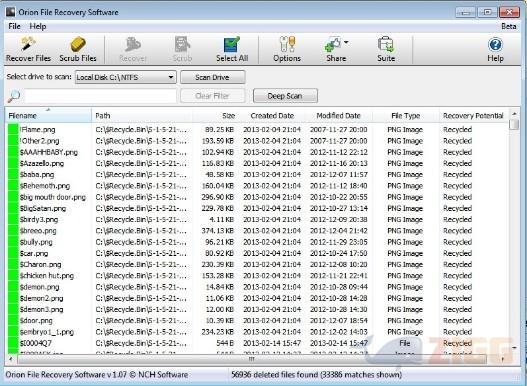Expand the Share dropdown arrow
The width and height of the screenshot is (527, 386).
[x=346, y=42]
